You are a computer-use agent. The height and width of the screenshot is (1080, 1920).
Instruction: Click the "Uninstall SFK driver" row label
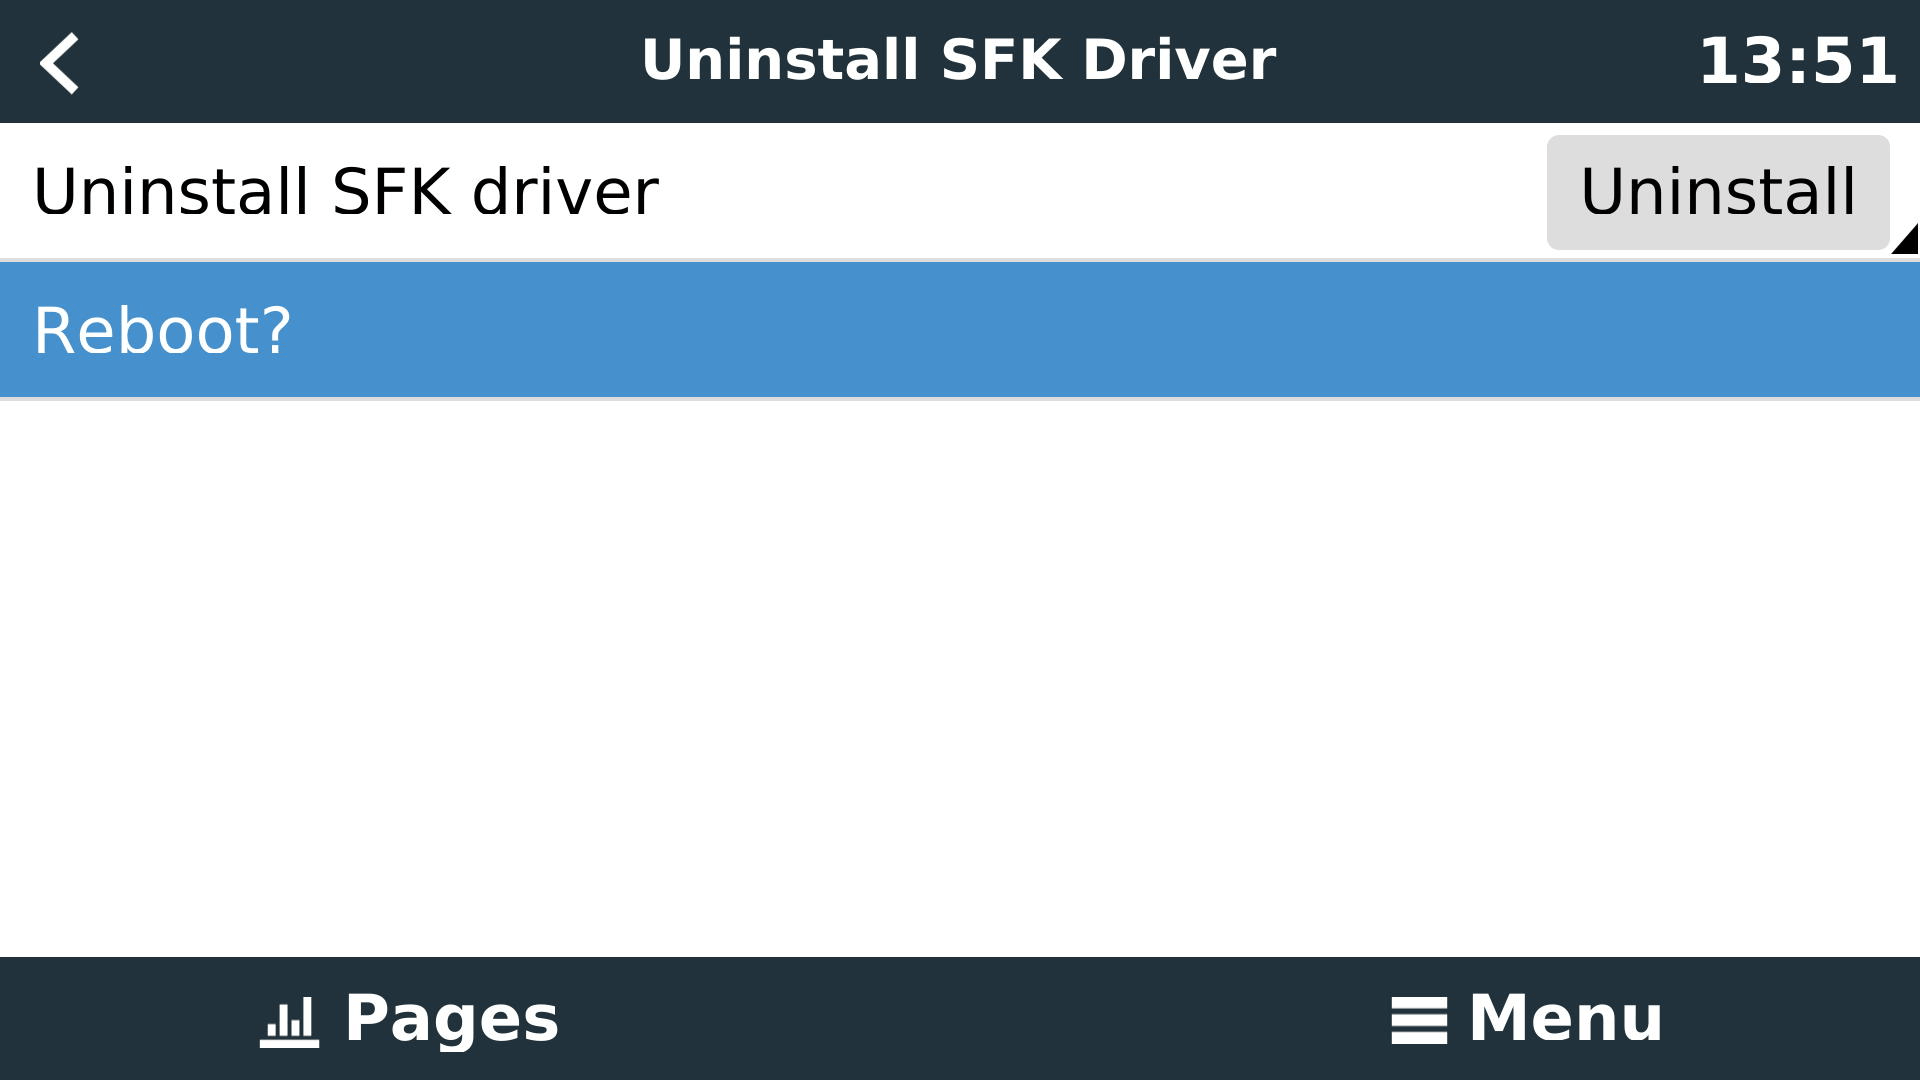tap(346, 192)
